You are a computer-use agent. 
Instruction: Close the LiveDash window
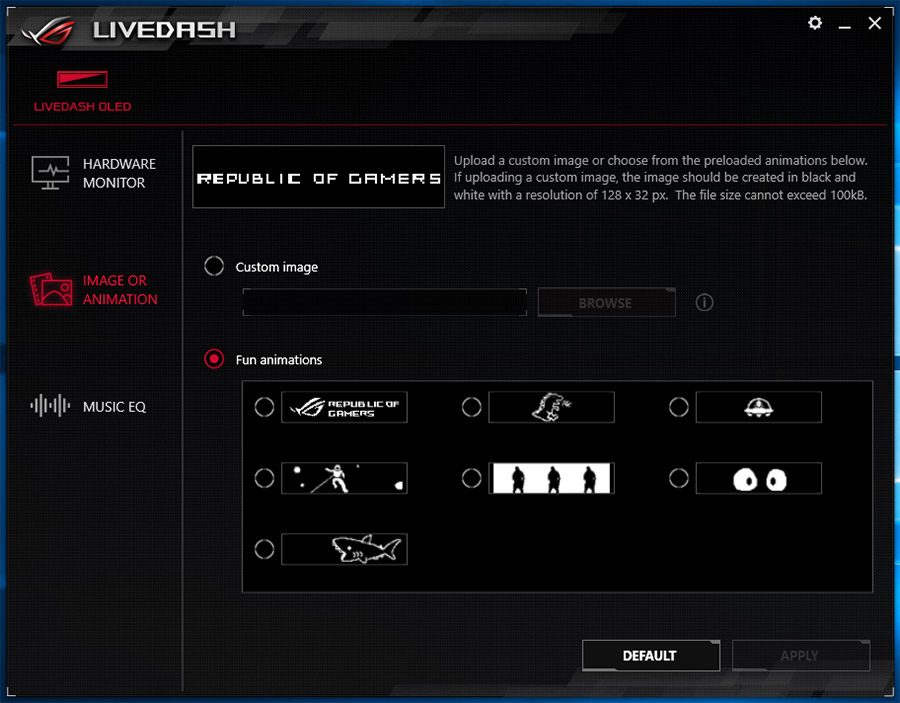pyautogui.click(x=874, y=23)
